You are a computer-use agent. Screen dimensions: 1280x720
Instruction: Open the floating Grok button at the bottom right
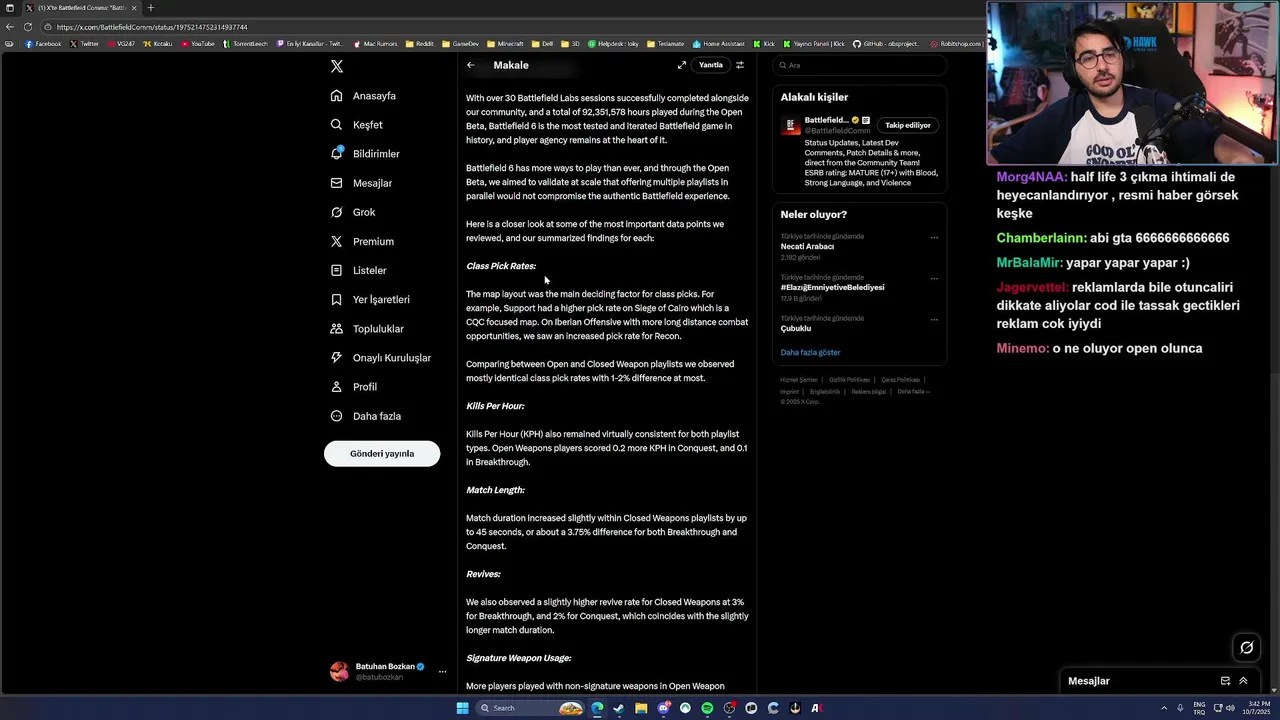[1246, 647]
